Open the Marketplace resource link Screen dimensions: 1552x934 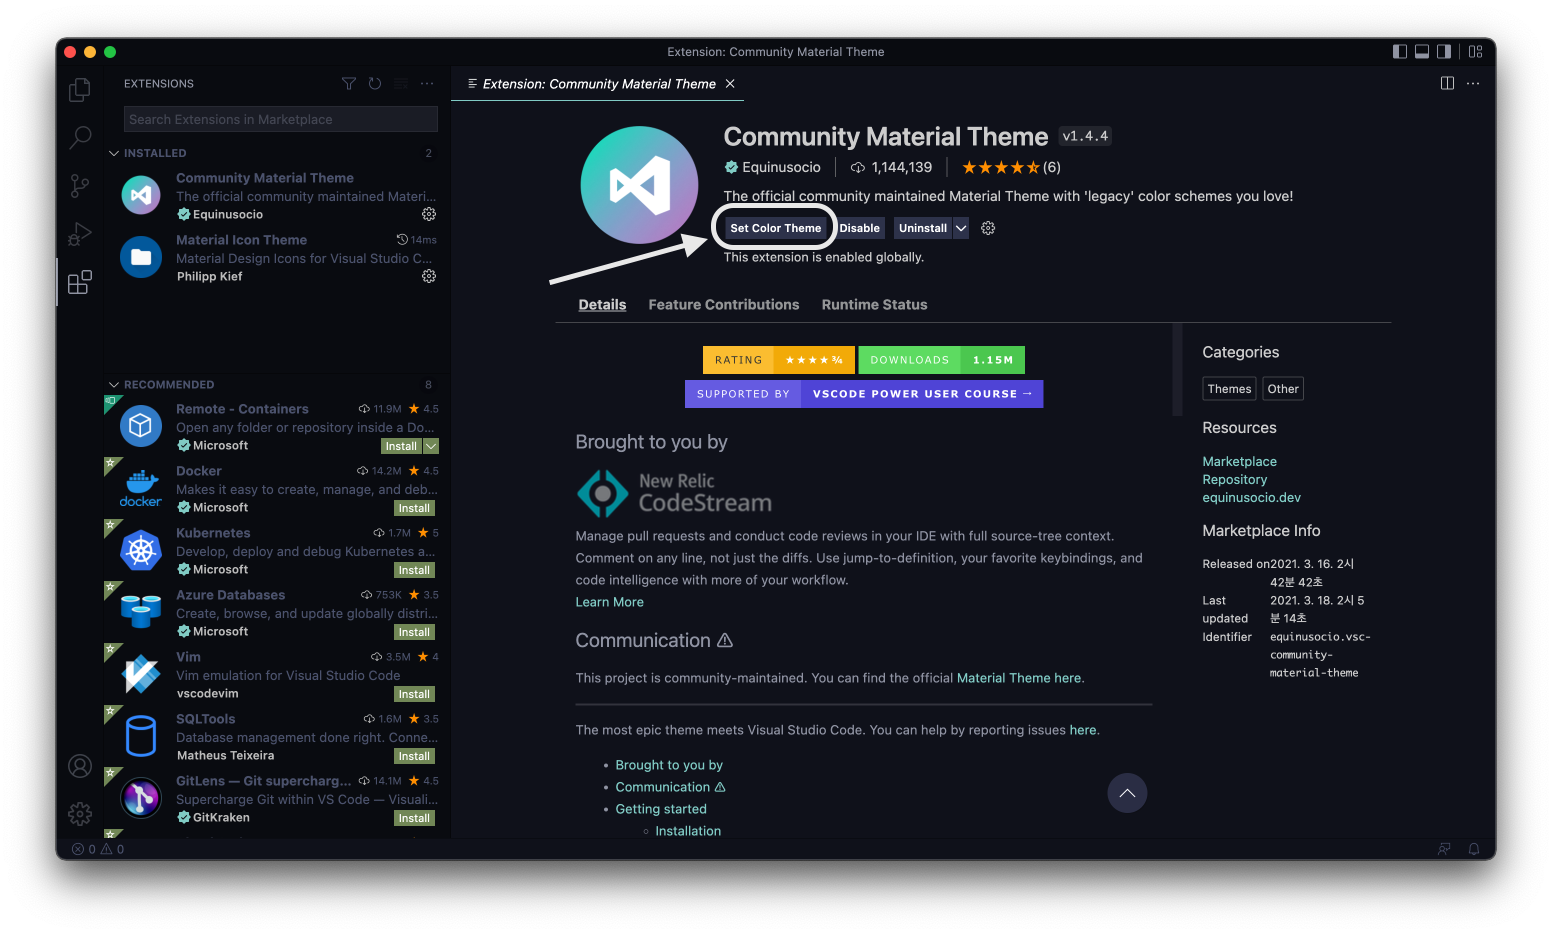point(1239,461)
